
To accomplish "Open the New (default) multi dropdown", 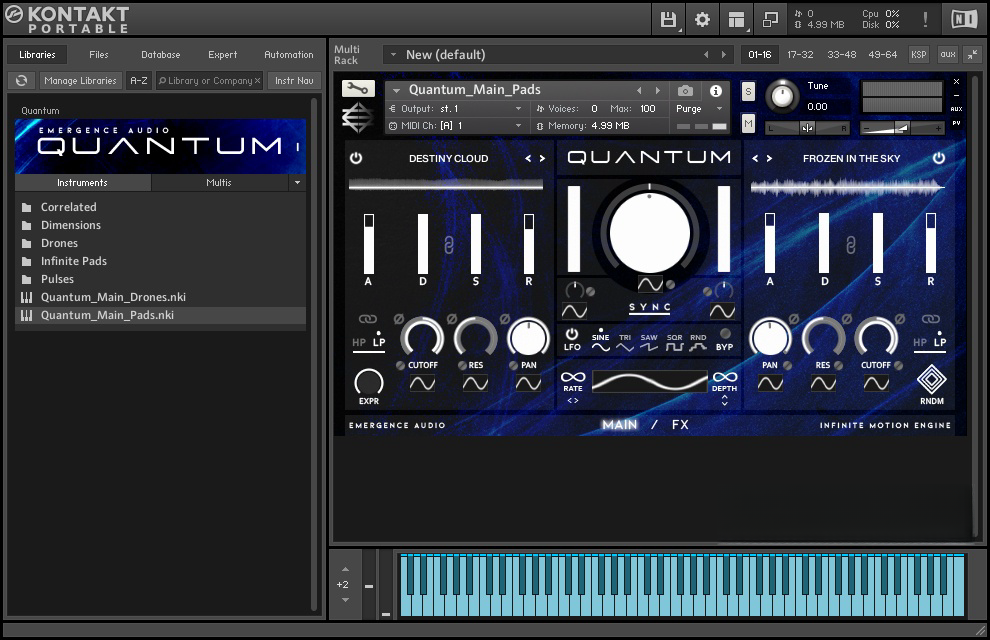I will tap(556, 55).
